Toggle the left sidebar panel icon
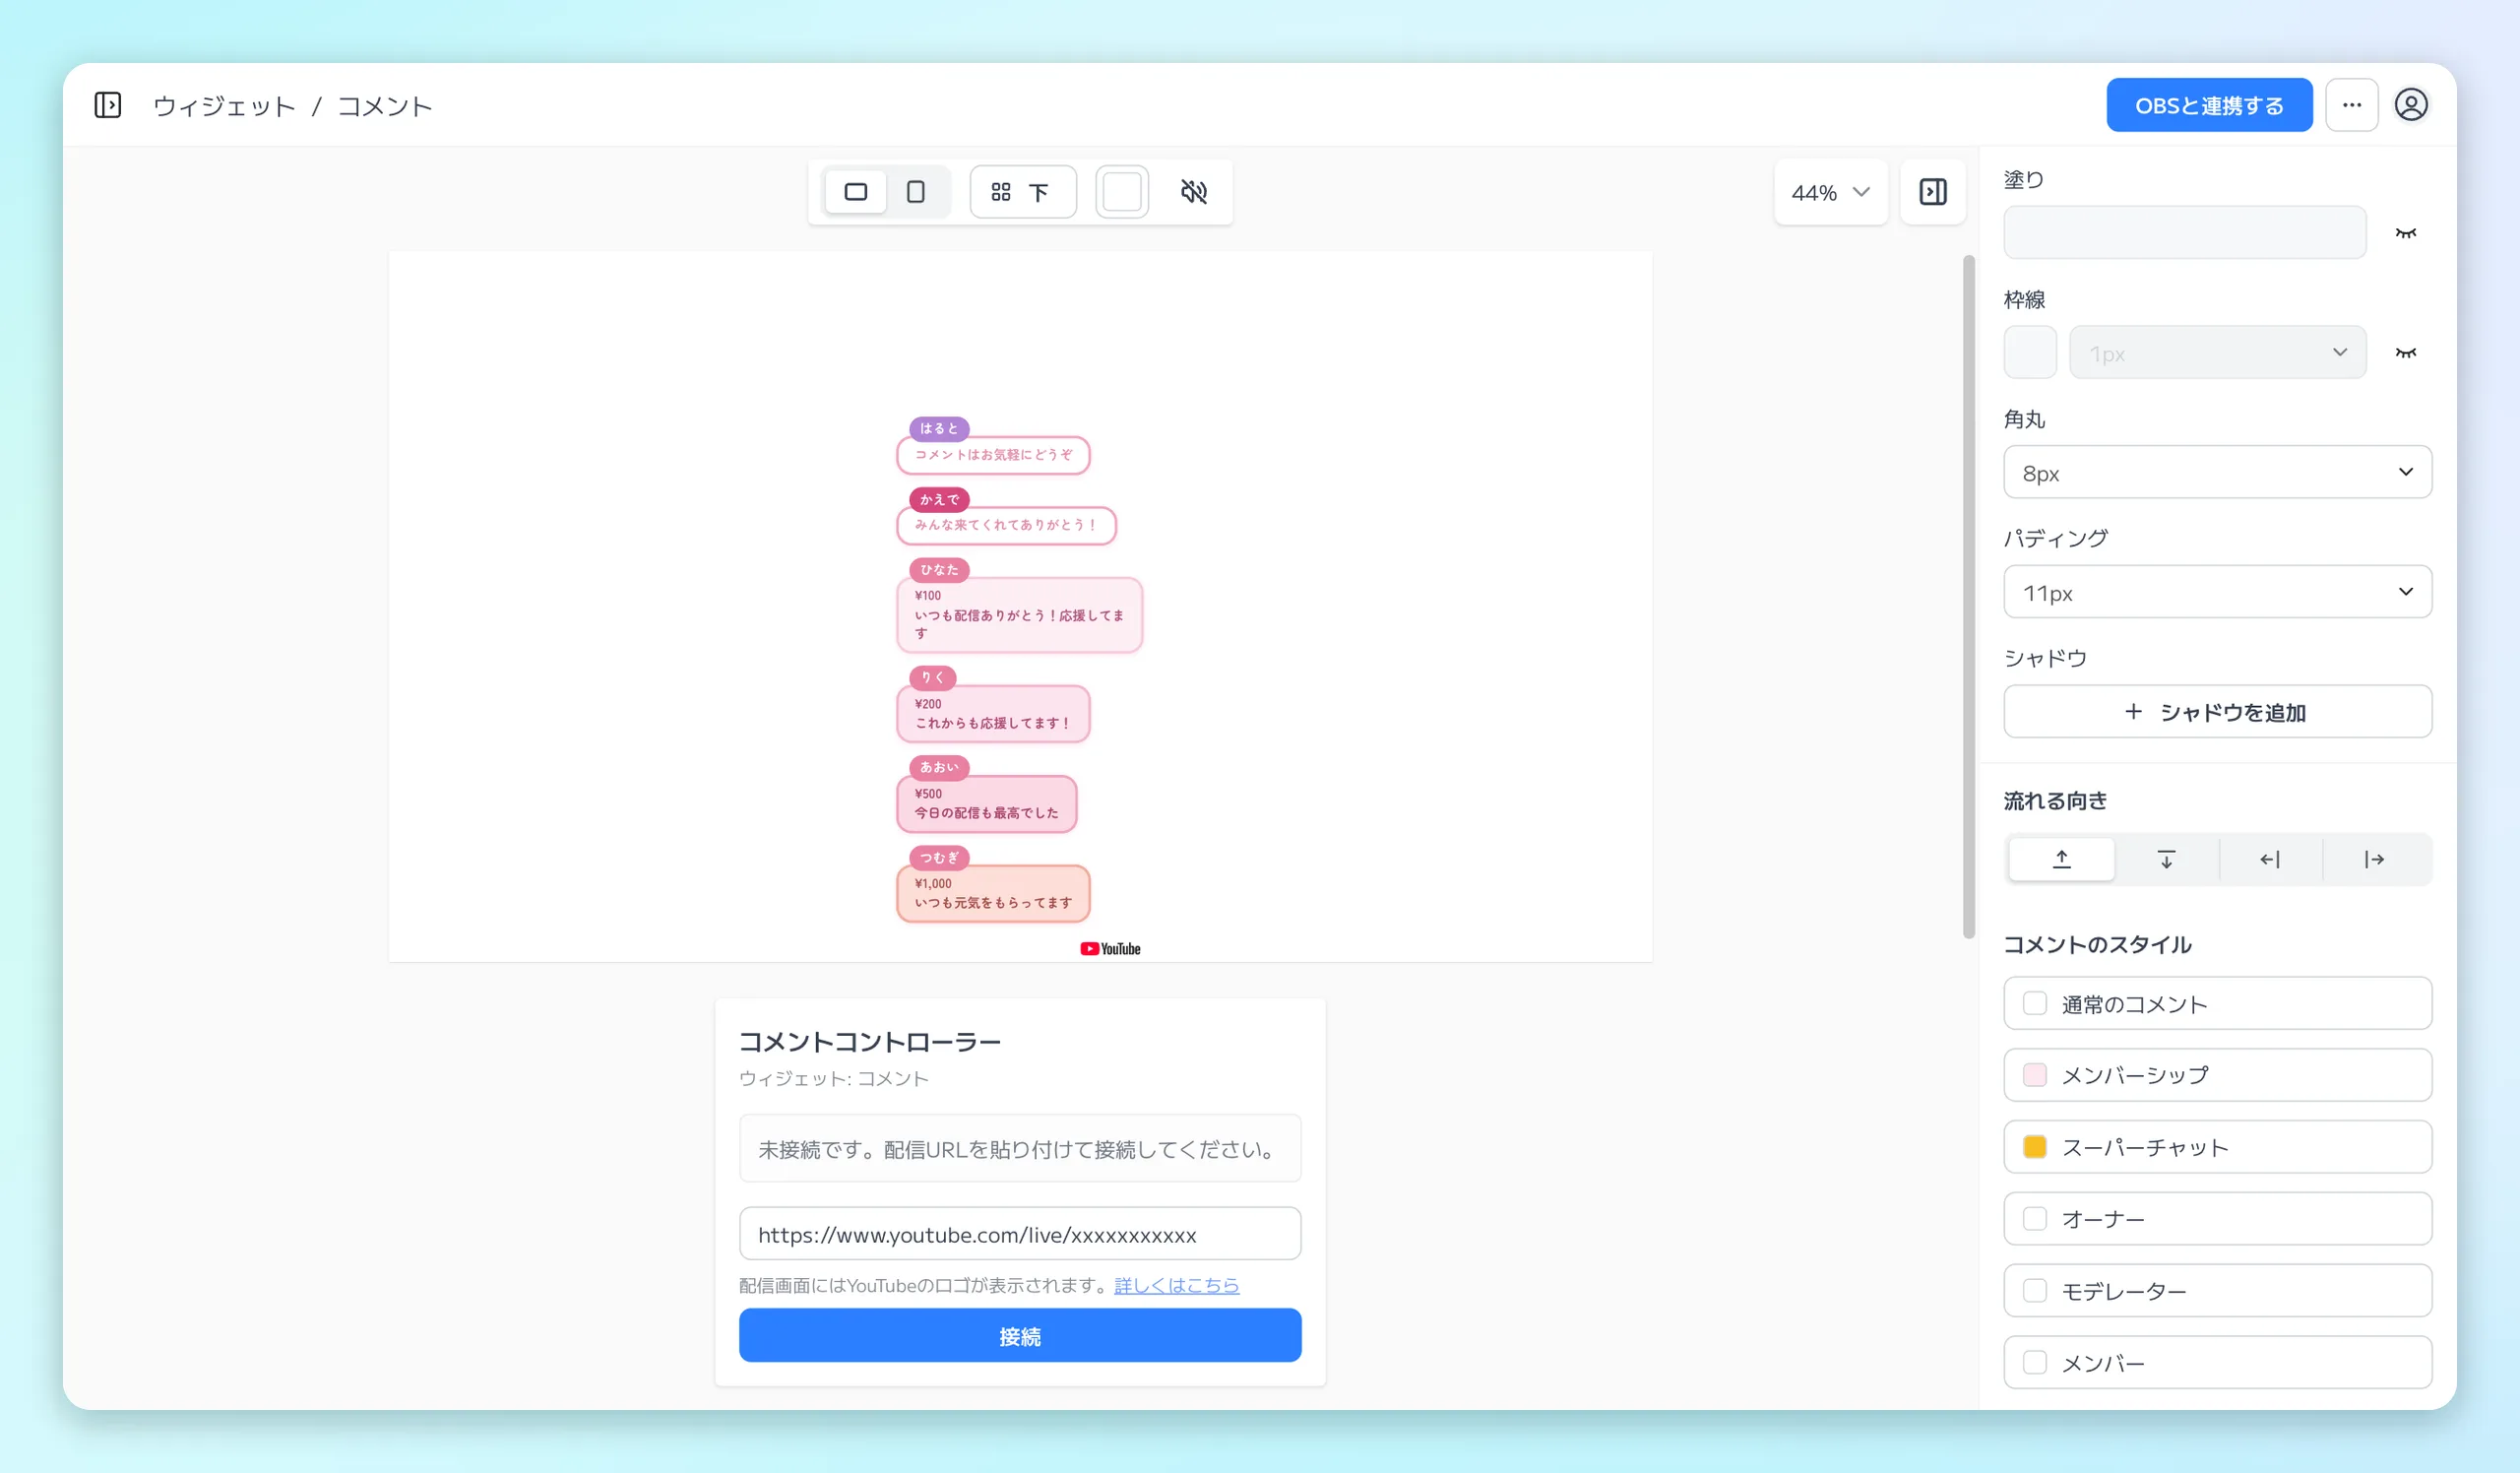This screenshot has height=1473, width=2520. tap(107, 105)
